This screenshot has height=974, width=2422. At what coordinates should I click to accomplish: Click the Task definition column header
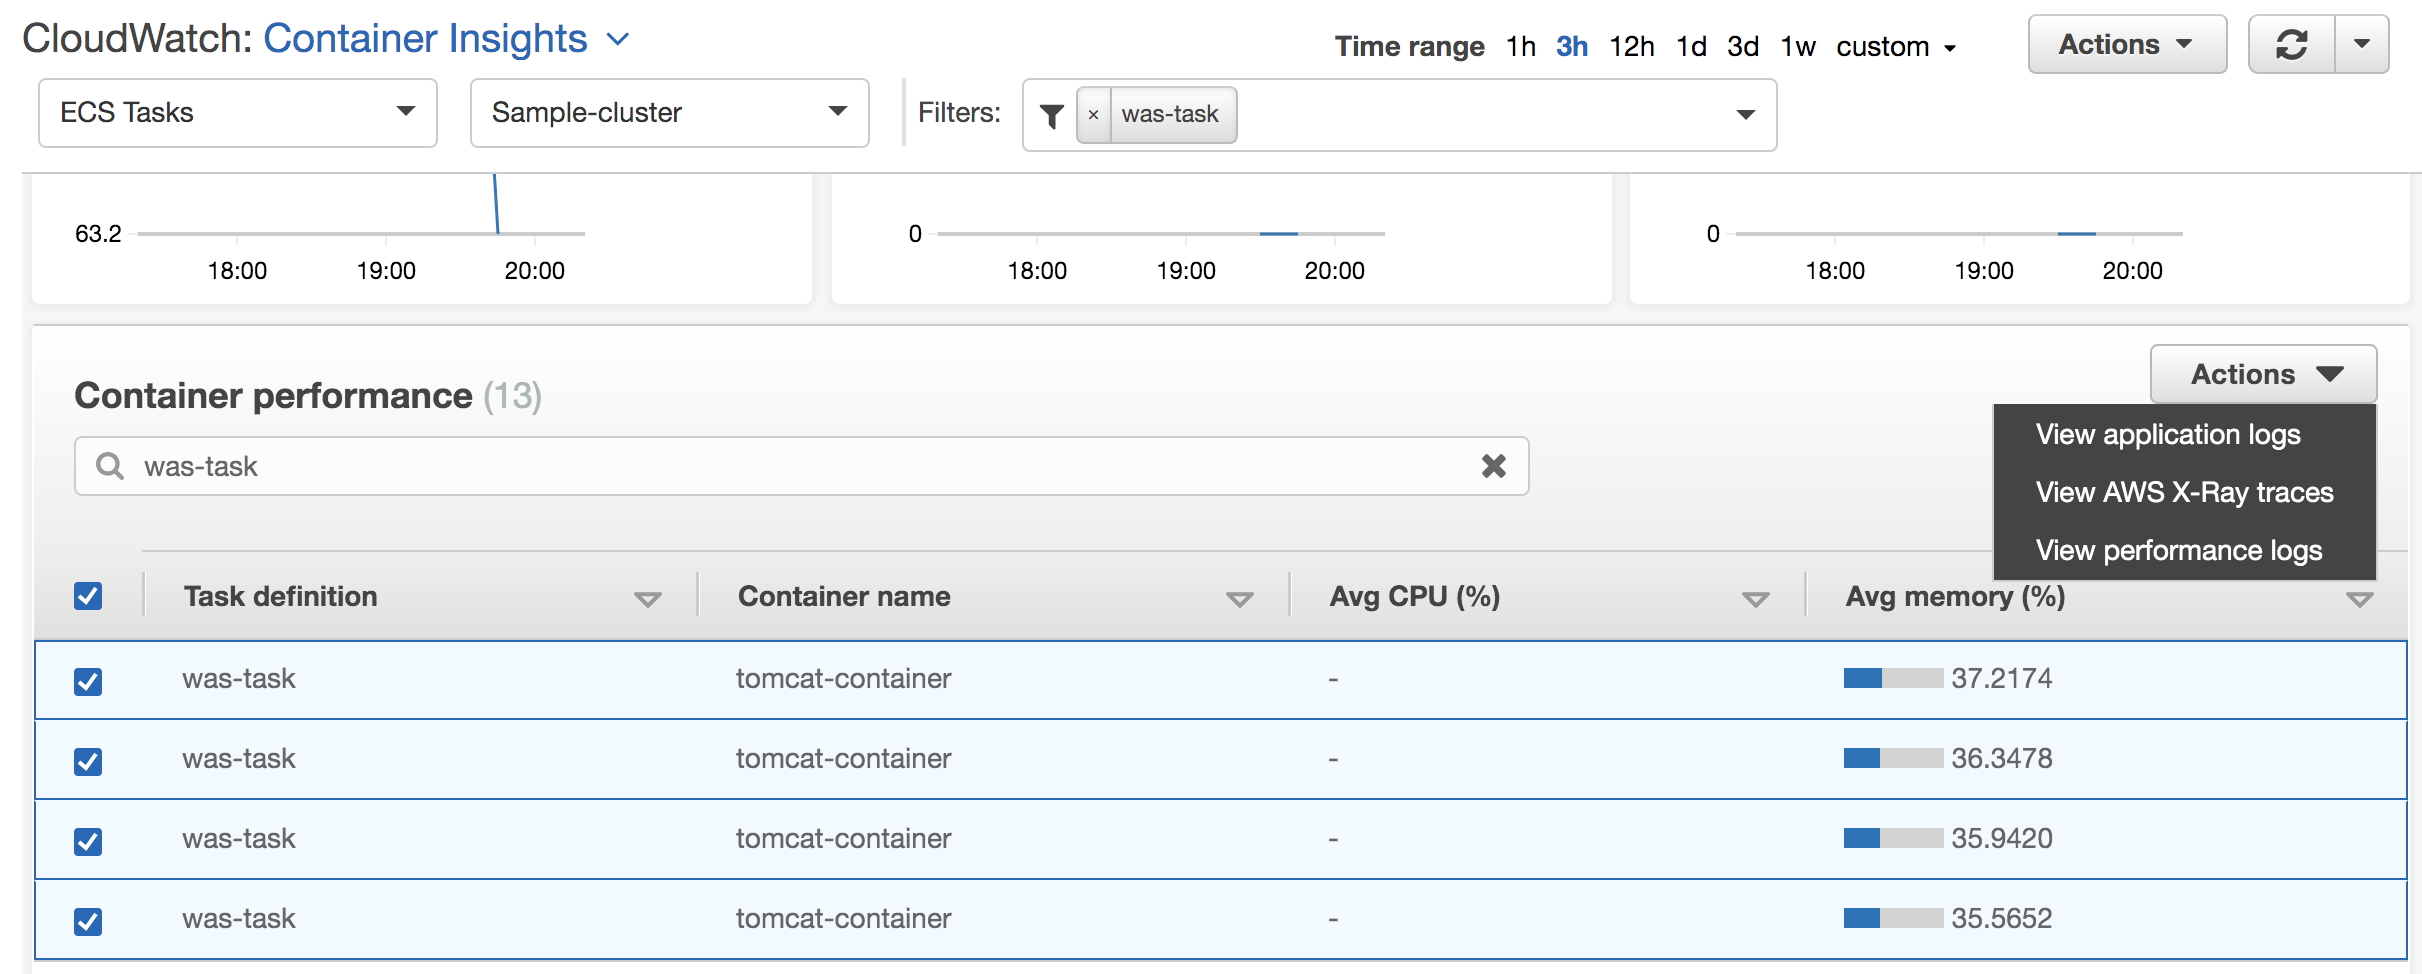[281, 597]
